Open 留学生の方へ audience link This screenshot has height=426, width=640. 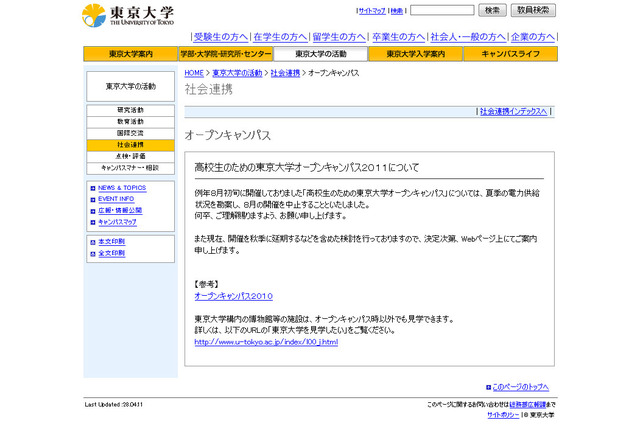tap(339, 37)
